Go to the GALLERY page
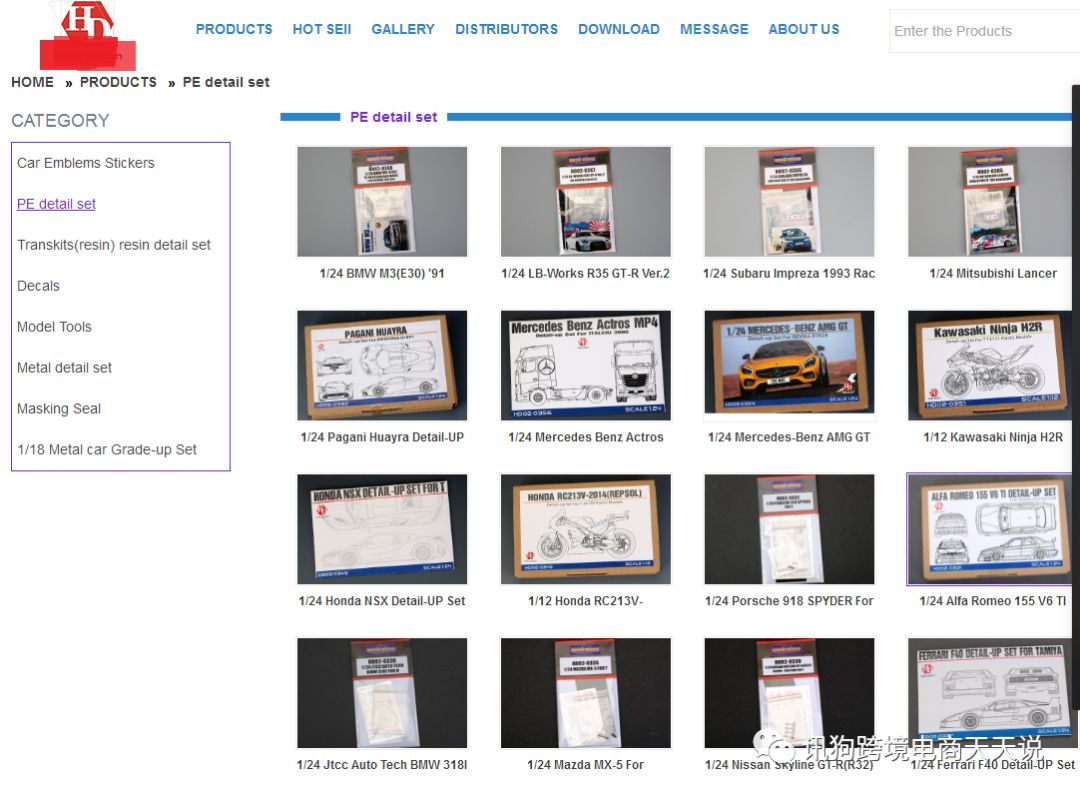 pyautogui.click(x=403, y=30)
